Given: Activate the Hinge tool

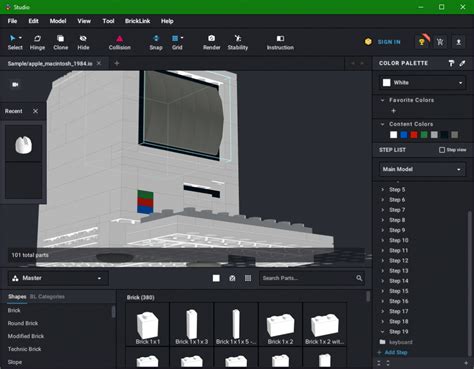Looking at the screenshot, I should pos(37,42).
